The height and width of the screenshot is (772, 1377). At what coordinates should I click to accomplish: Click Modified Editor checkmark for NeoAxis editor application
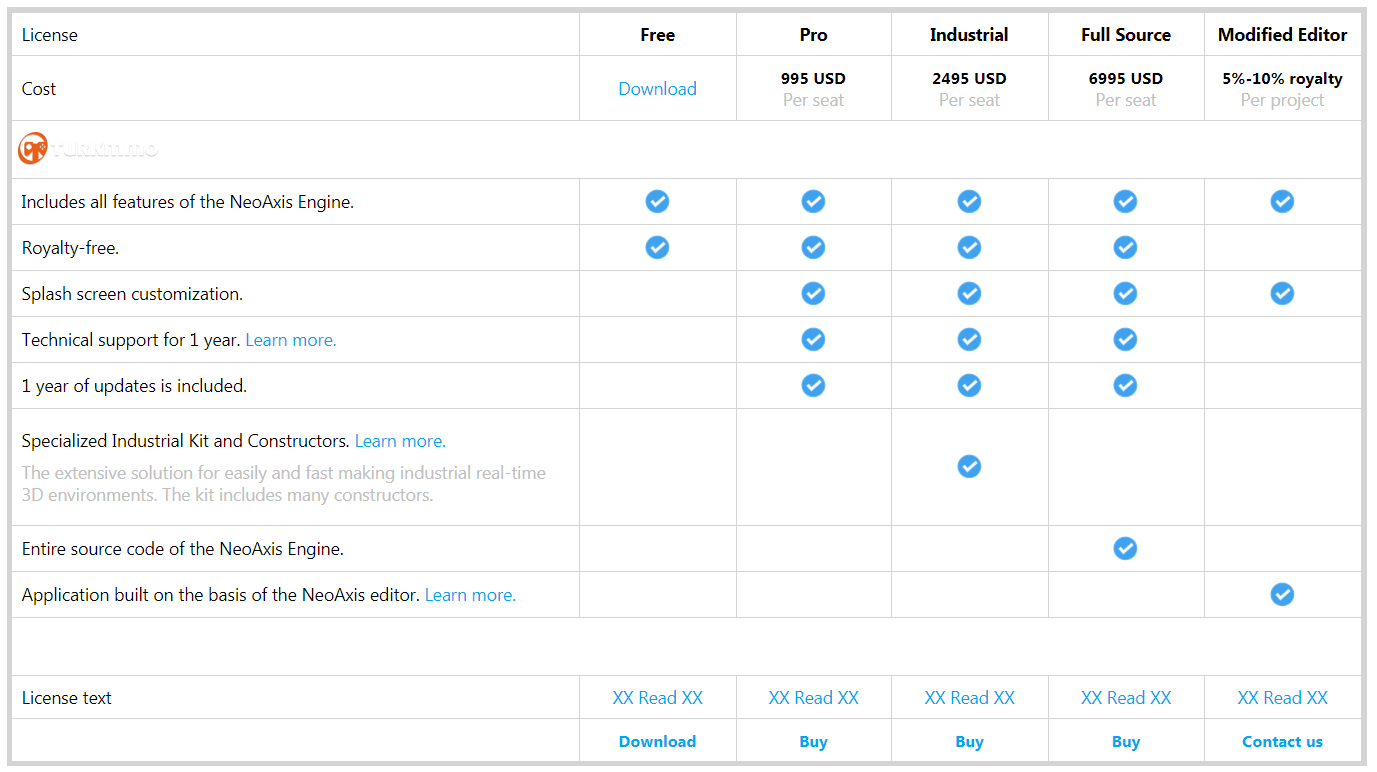pos(1282,594)
